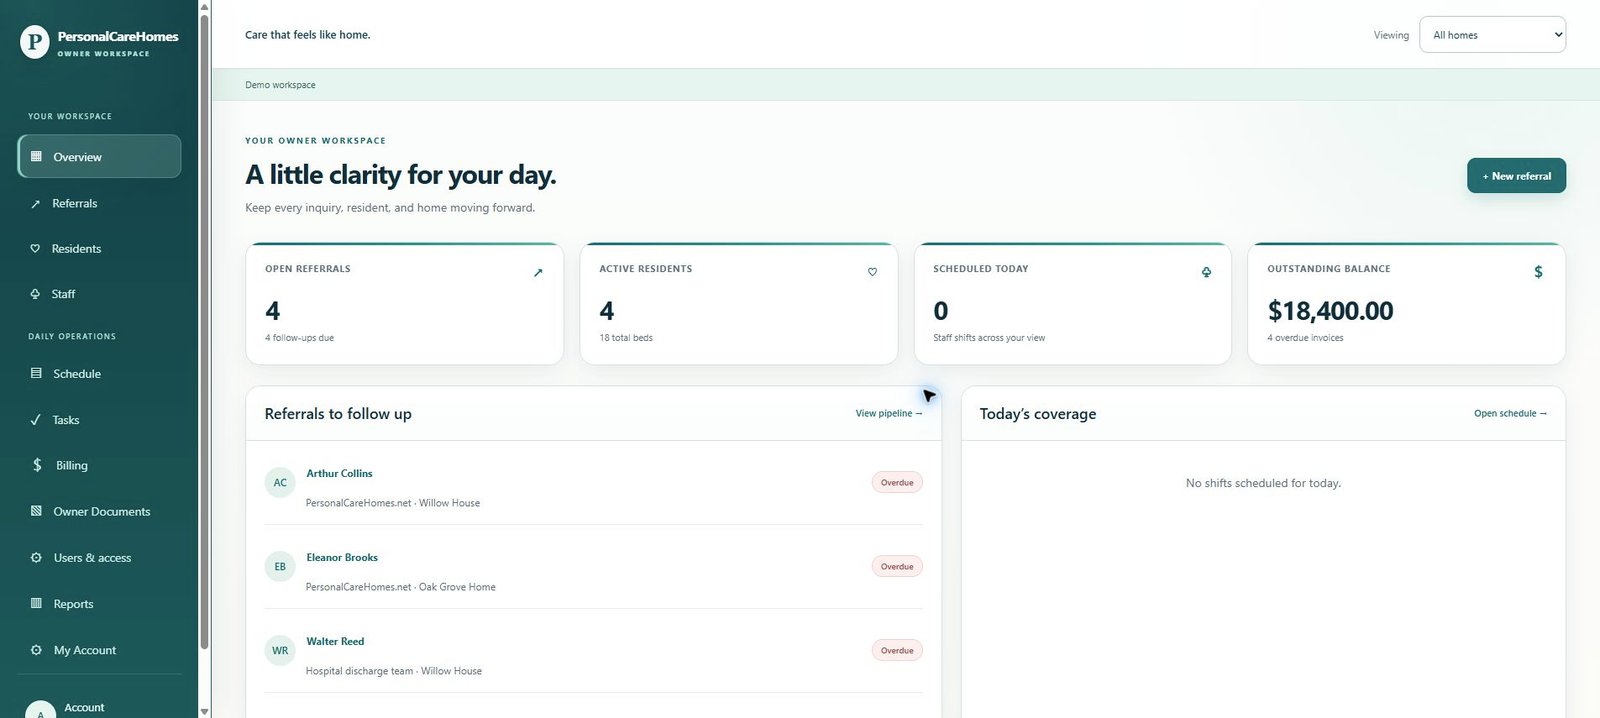
Task: Click the PersonalCareHomes logo circle
Action: (x=35, y=42)
